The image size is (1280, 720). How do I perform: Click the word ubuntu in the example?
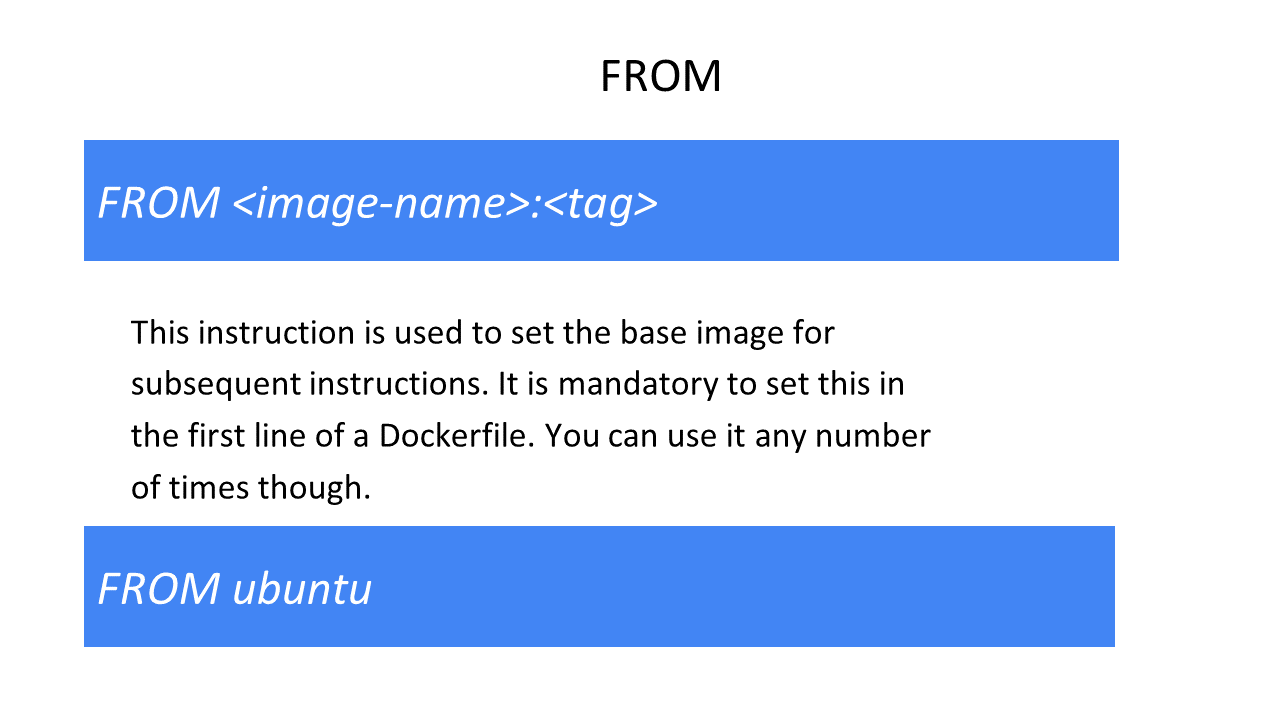coord(303,589)
